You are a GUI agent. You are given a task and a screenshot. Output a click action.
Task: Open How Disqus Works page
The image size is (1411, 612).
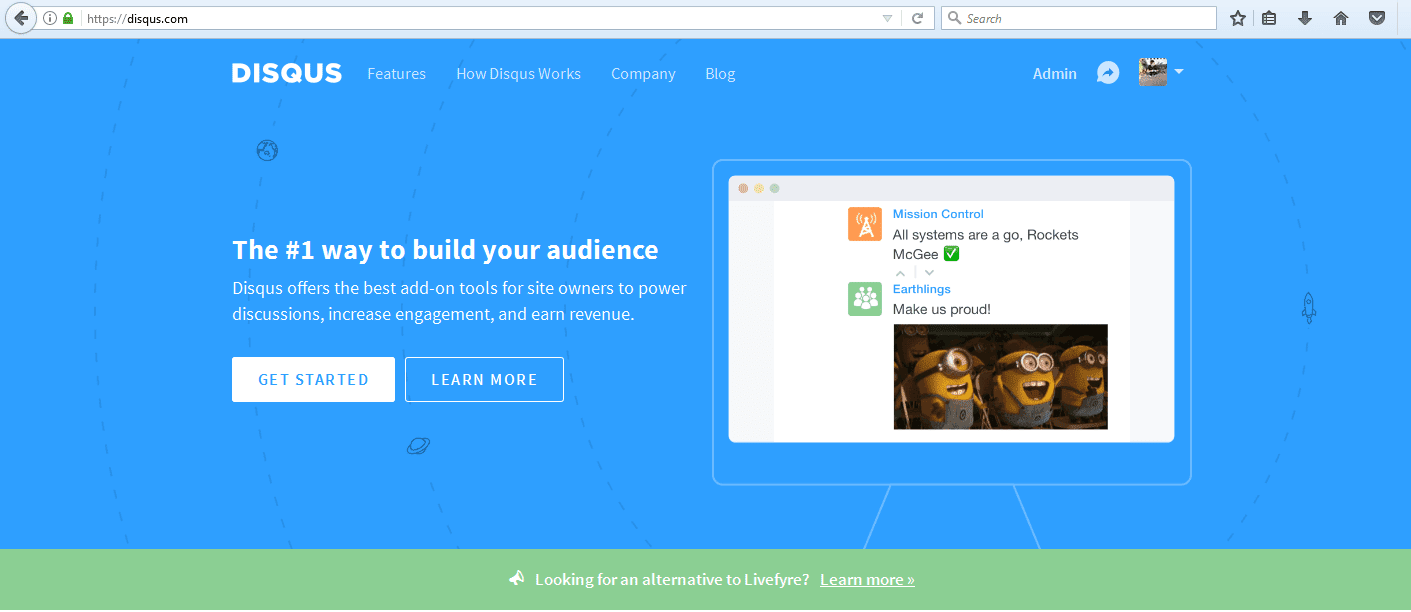[518, 74]
